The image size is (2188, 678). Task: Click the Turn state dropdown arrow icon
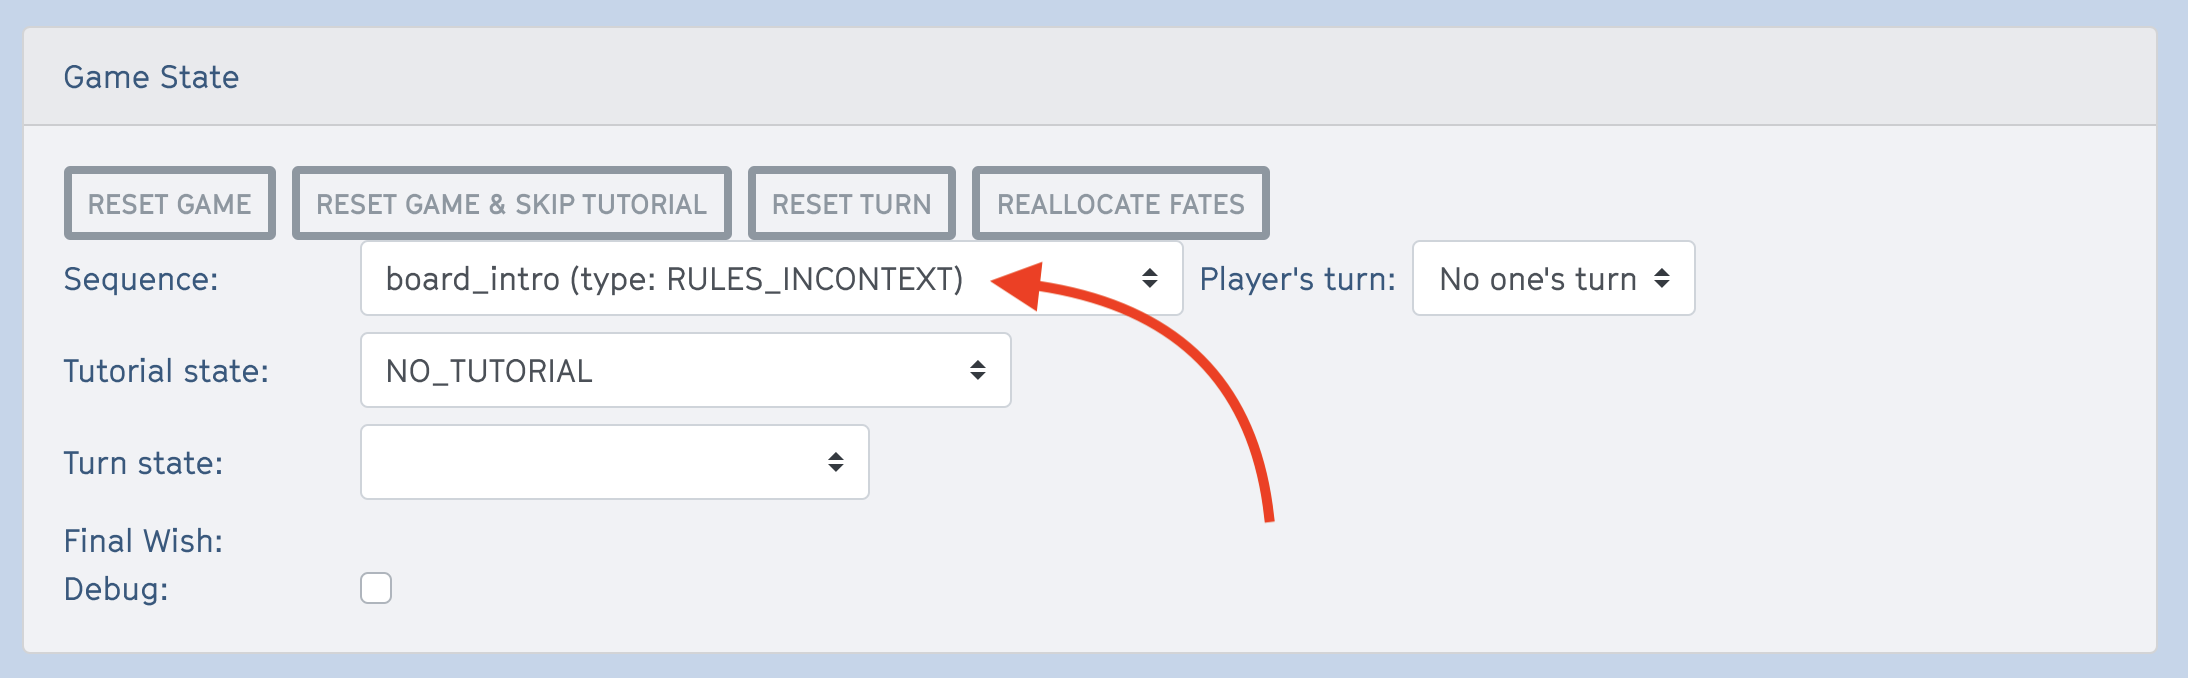point(836,462)
